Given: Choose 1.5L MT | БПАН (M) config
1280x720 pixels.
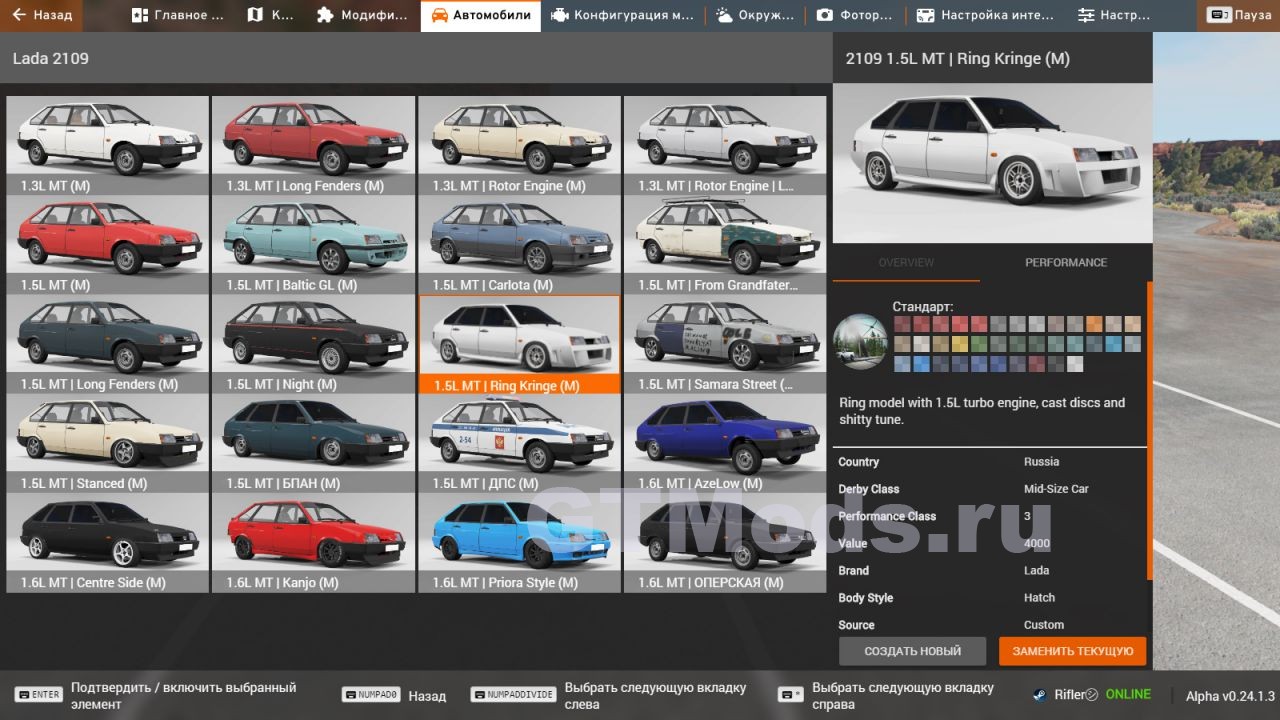Looking at the screenshot, I should pos(314,443).
